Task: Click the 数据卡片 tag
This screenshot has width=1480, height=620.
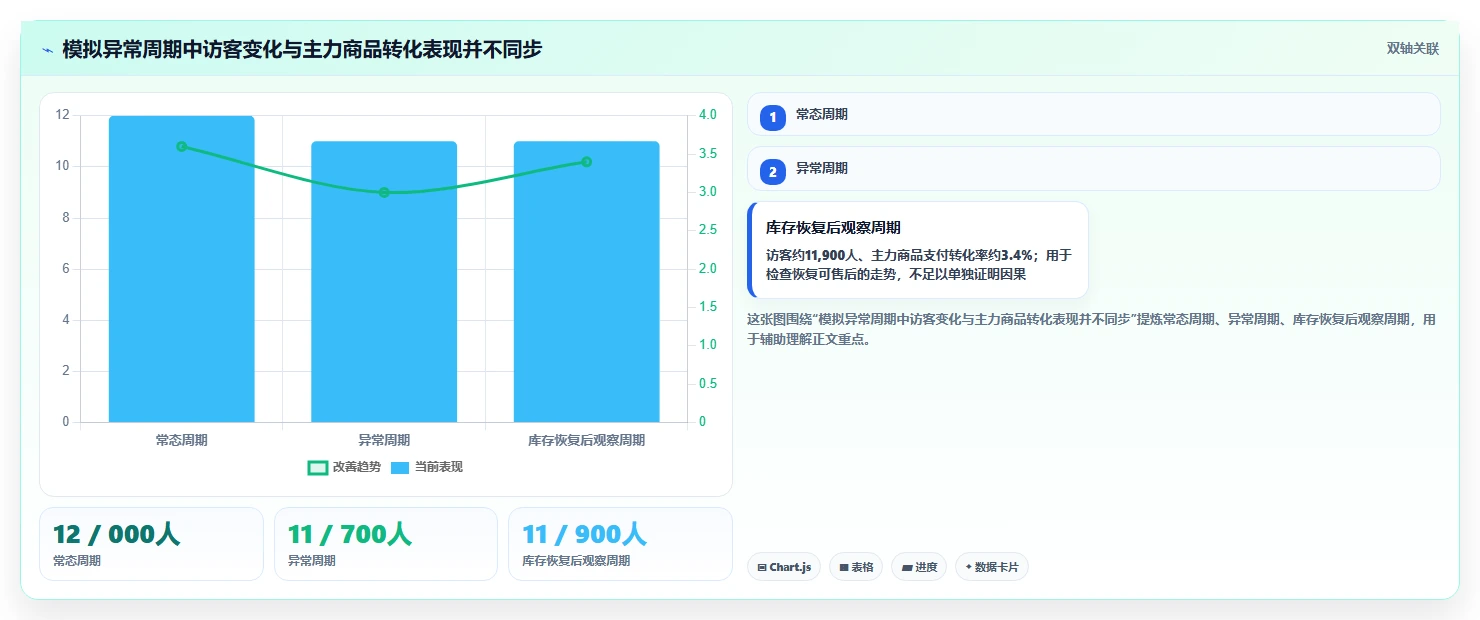Action: pyautogui.click(x=992, y=567)
